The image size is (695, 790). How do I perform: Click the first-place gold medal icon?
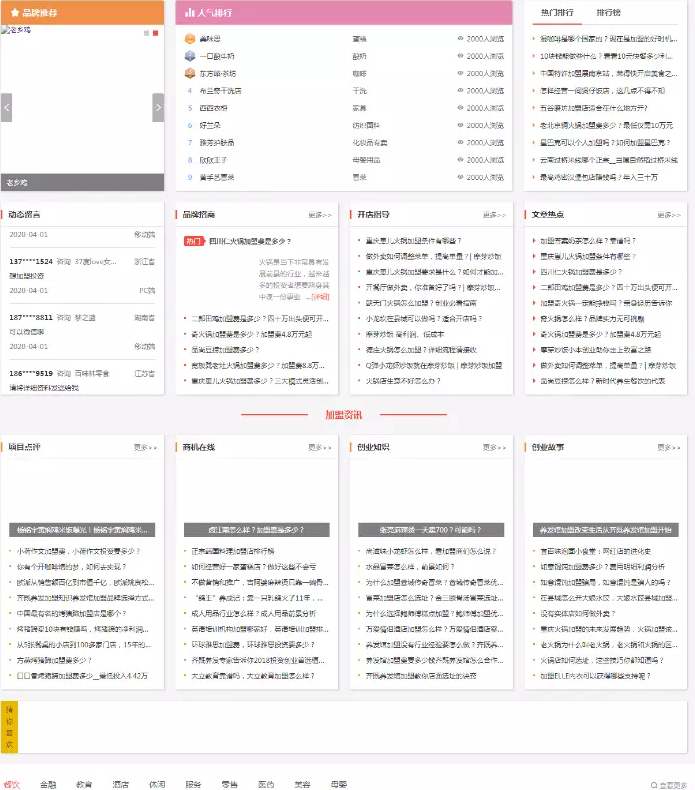pos(190,39)
